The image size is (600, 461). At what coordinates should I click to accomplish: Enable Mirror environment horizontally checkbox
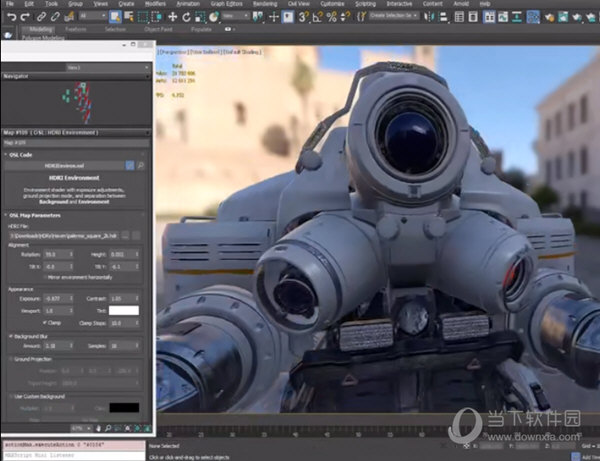pyautogui.click(x=45, y=277)
